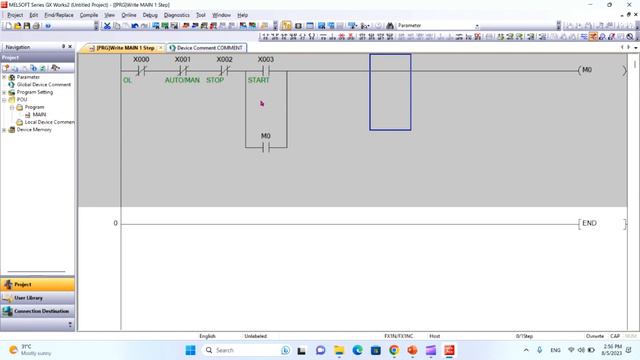Click the Open project folder icon
Screen dimensions: 640x360
click(x=18, y=26)
